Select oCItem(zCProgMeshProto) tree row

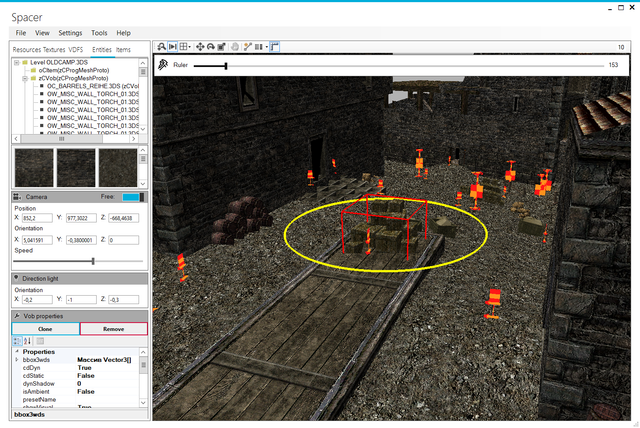pyautogui.click(x=74, y=70)
